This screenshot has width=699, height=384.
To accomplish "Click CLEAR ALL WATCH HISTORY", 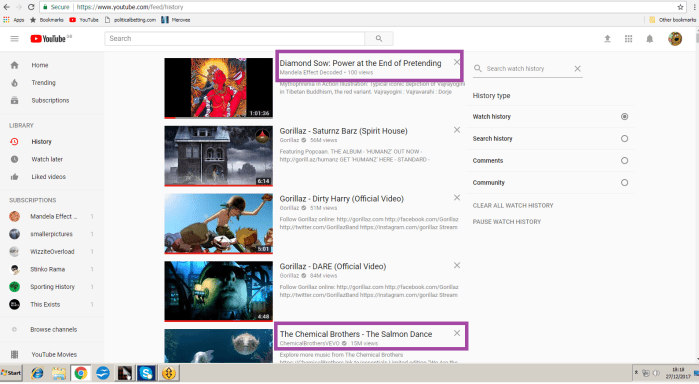I will 513,206.
